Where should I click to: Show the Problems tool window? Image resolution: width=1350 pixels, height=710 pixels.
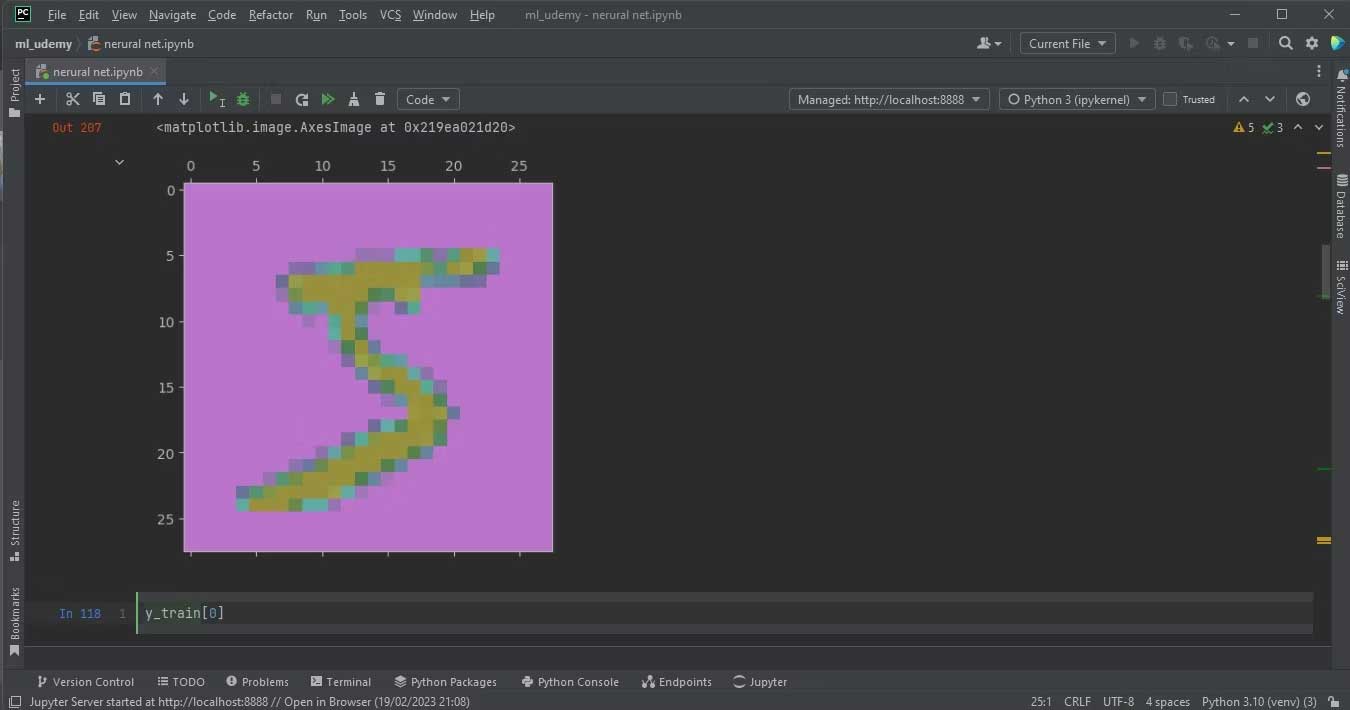click(x=257, y=682)
